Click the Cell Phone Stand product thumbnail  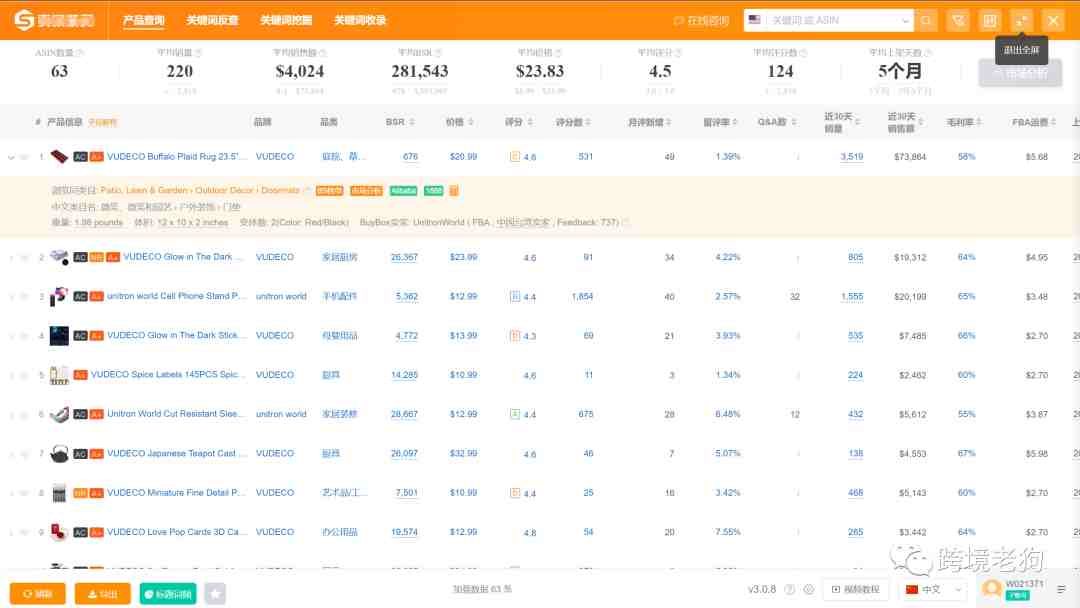click(59, 296)
